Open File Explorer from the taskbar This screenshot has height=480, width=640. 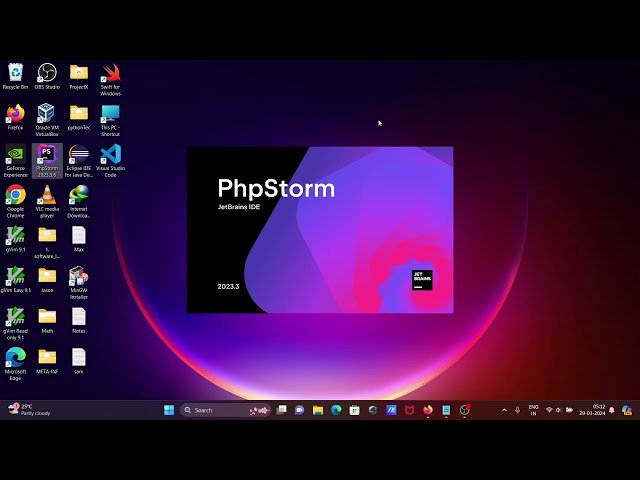click(x=318, y=410)
